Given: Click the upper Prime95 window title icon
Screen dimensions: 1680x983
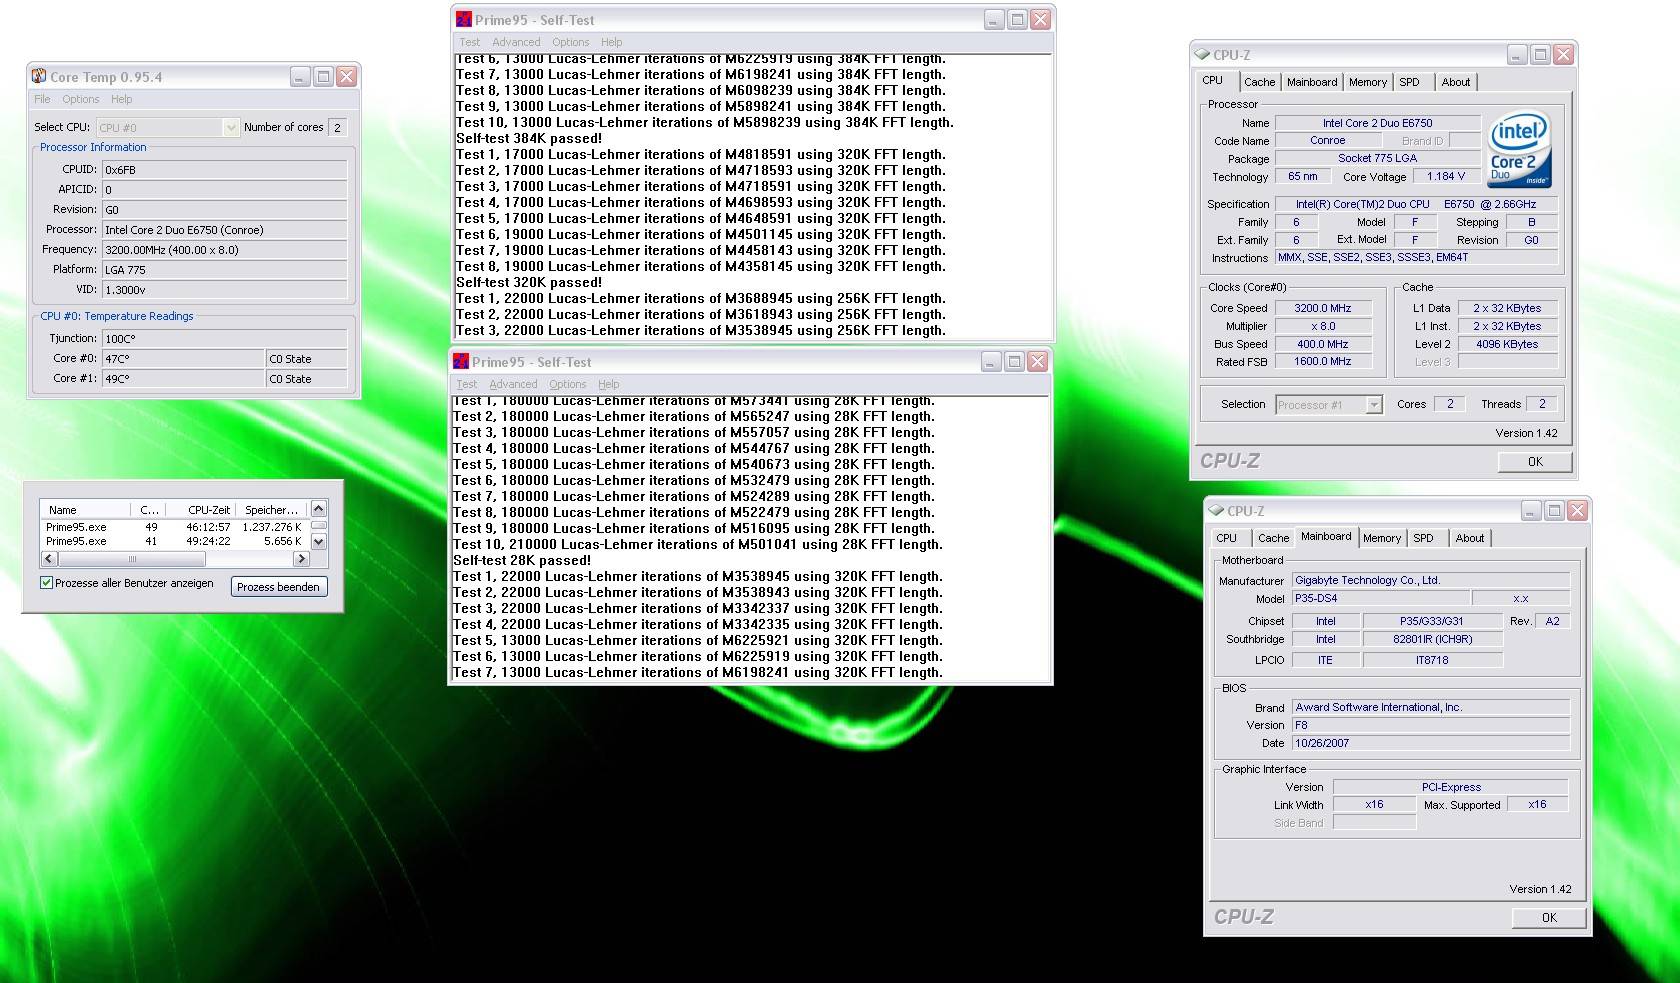Looking at the screenshot, I should 464,19.
